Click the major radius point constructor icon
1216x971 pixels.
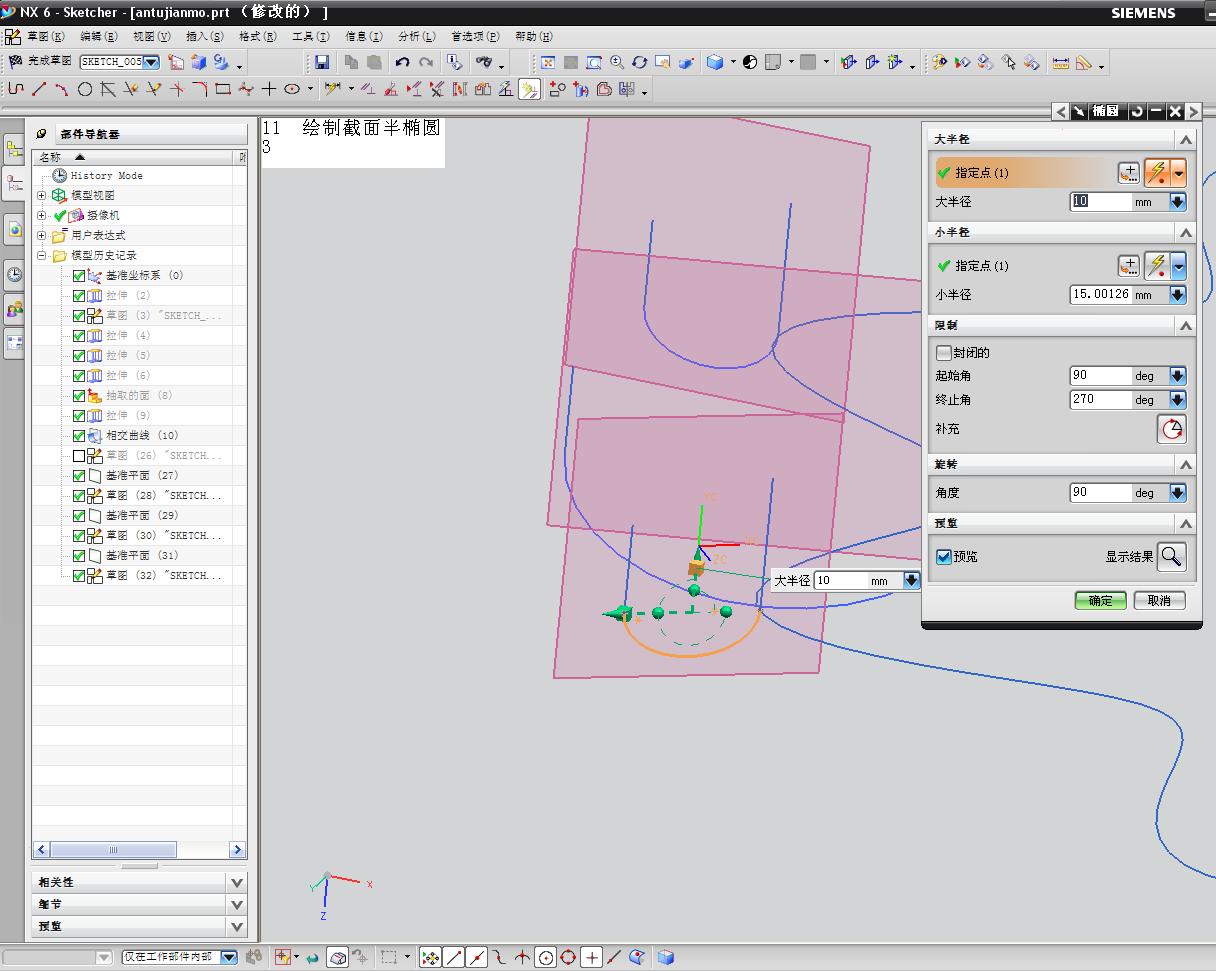pyautogui.click(x=1128, y=173)
